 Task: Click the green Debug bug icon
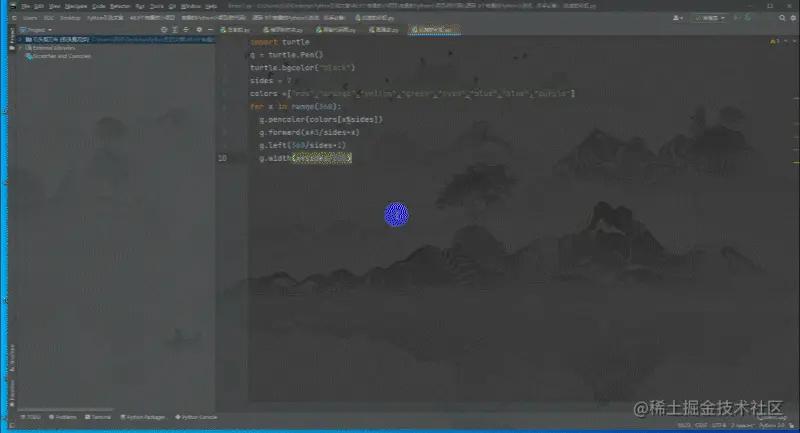pos(747,18)
